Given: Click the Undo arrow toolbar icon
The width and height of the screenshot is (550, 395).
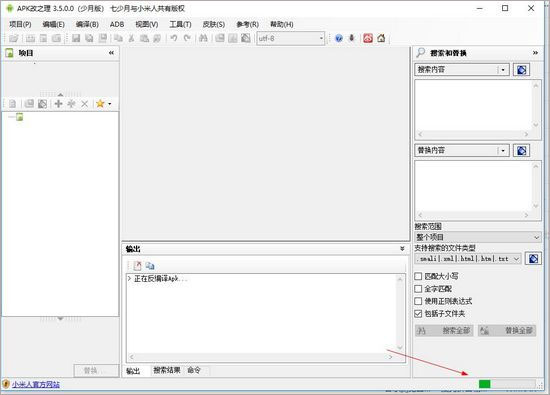Looking at the screenshot, I should pos(174,38).
